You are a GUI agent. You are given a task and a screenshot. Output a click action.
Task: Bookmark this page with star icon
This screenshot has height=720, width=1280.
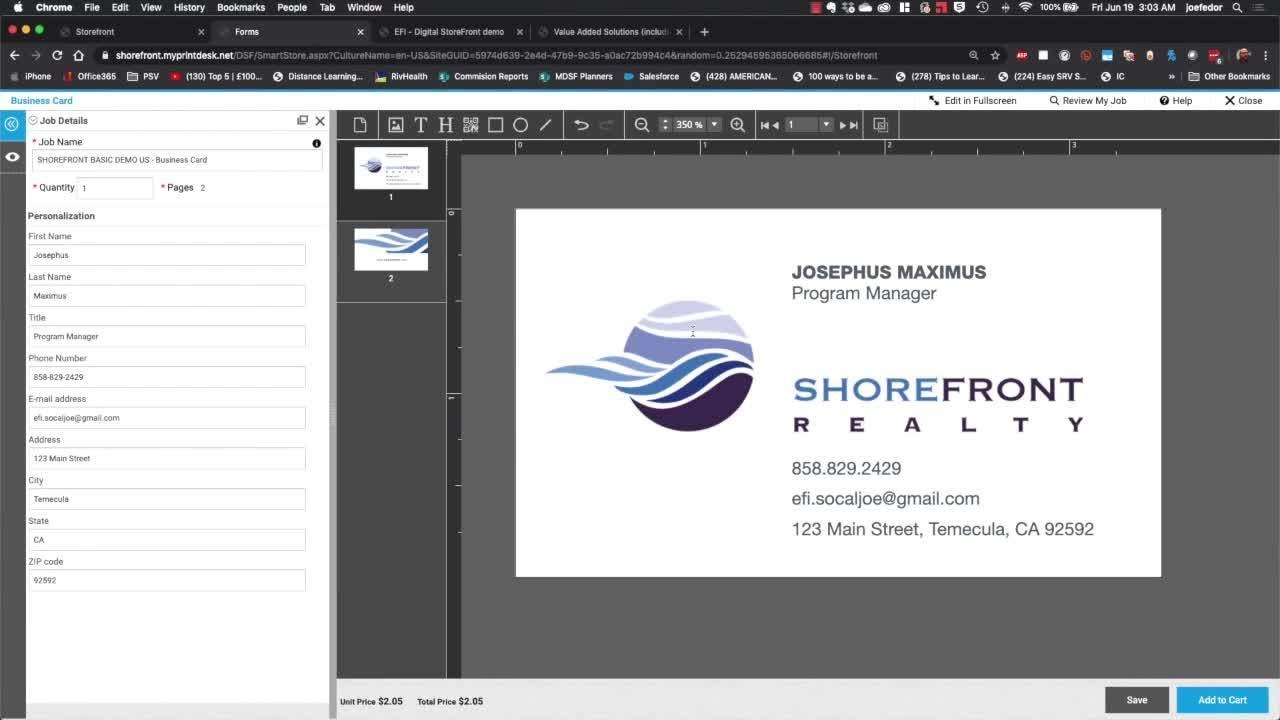pos(995,55)
